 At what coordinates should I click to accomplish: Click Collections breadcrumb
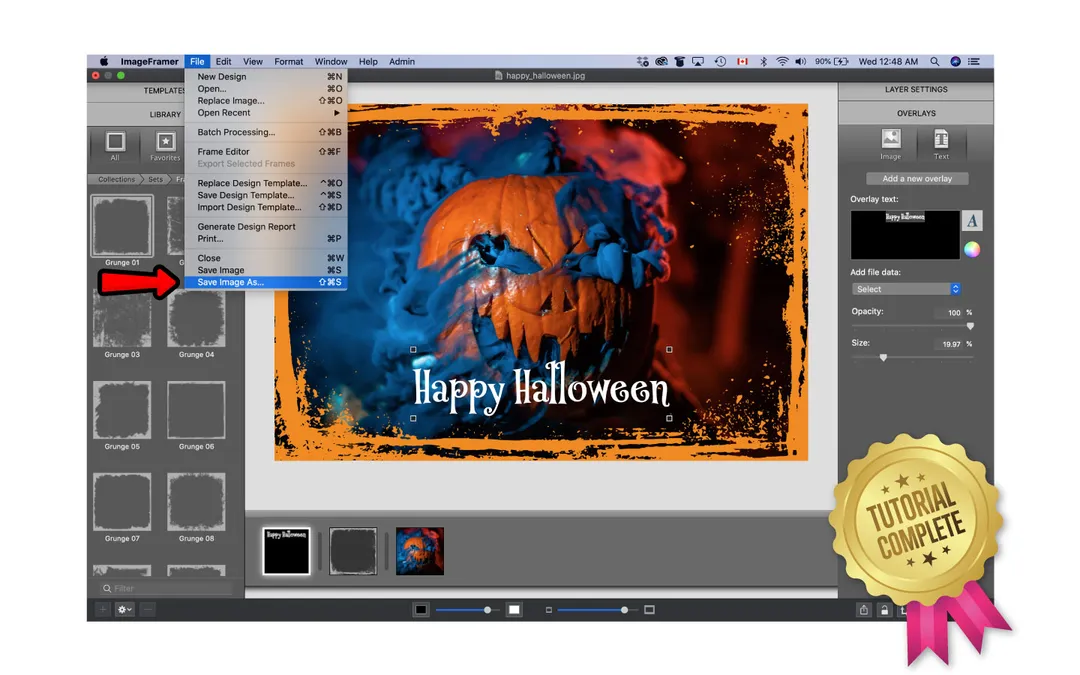pos(116,179)
